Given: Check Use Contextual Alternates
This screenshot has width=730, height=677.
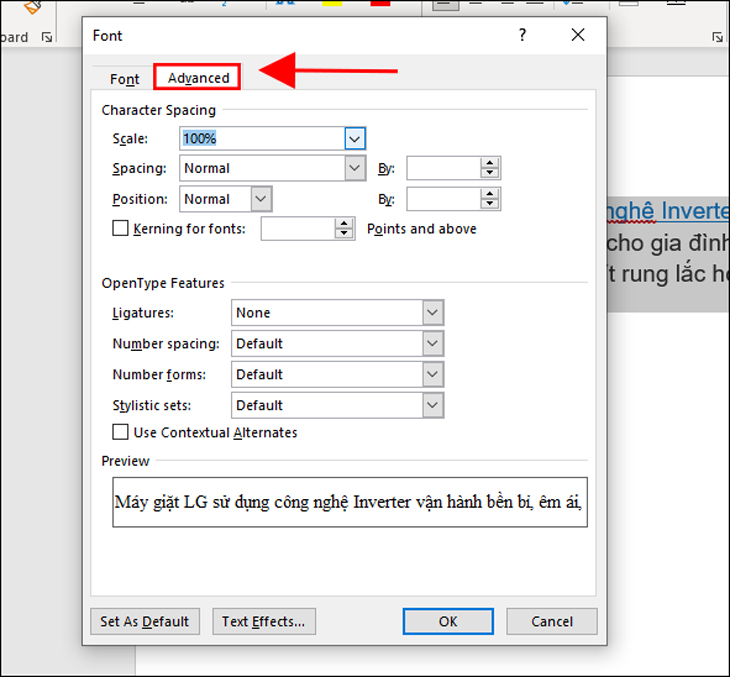Looking at the screenshot, I should [121, 432].
